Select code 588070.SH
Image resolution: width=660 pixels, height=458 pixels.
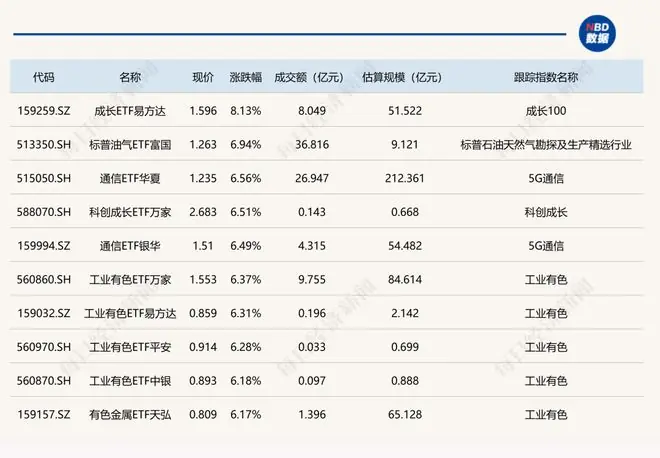[x=44, y=212]
